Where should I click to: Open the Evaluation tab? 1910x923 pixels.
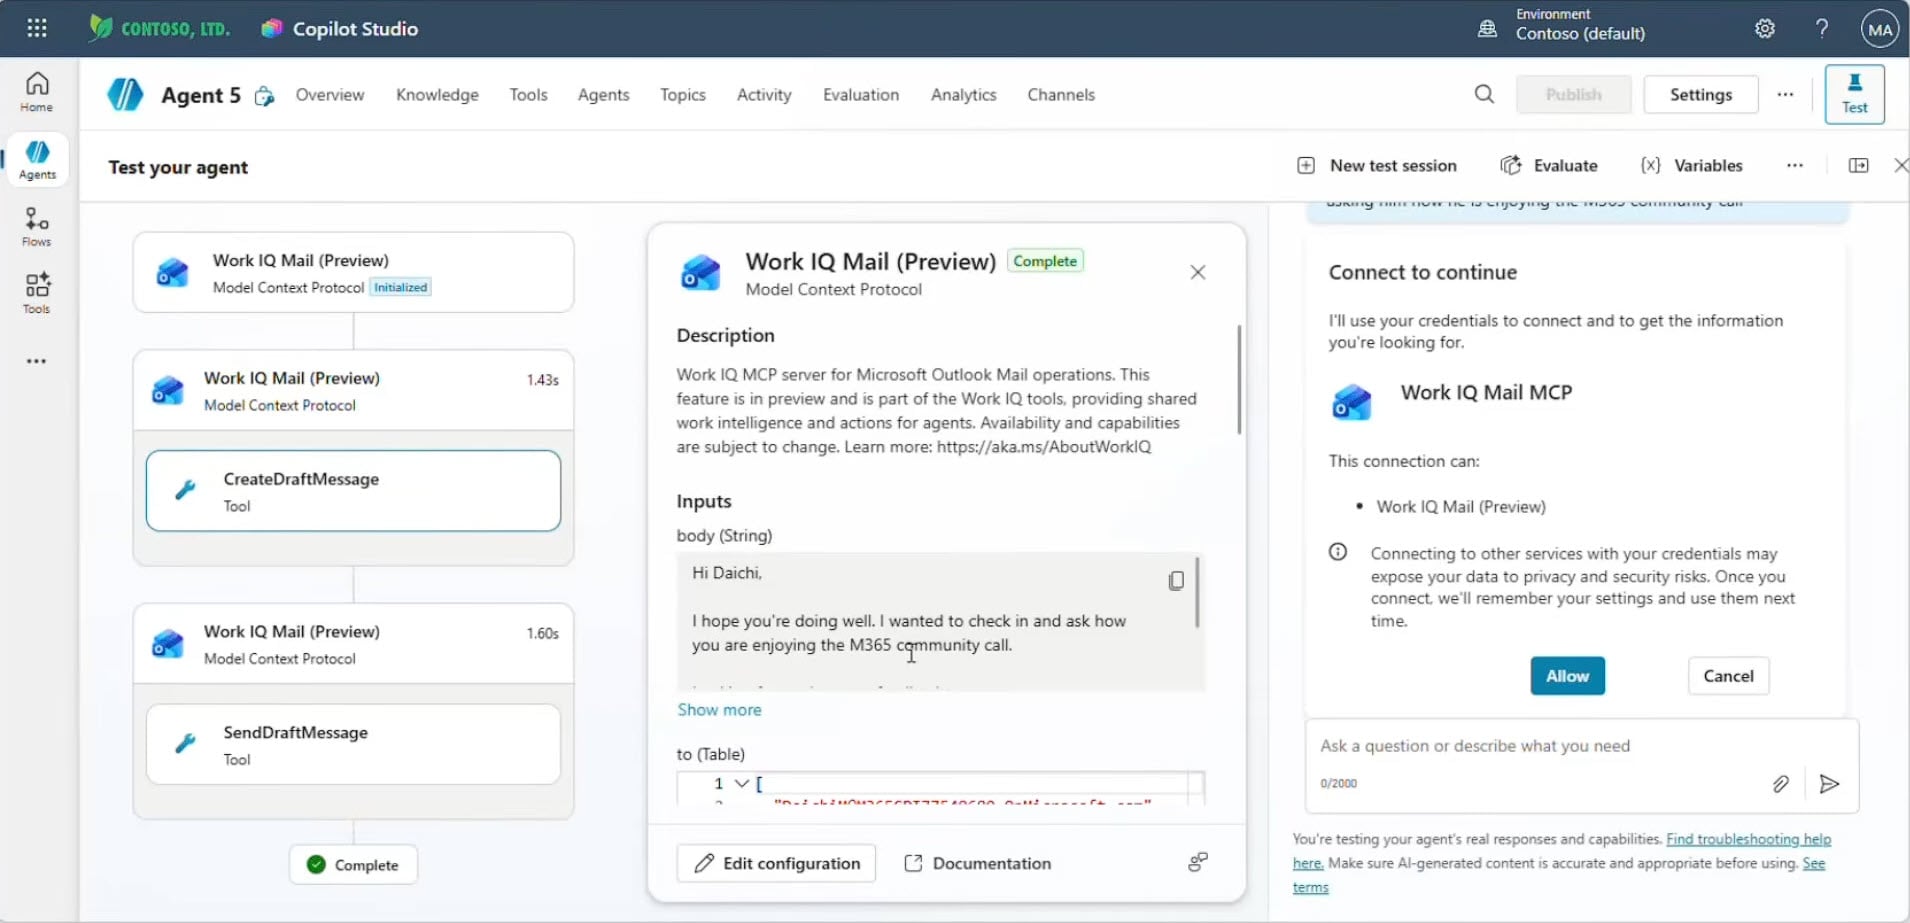[861, 94]
